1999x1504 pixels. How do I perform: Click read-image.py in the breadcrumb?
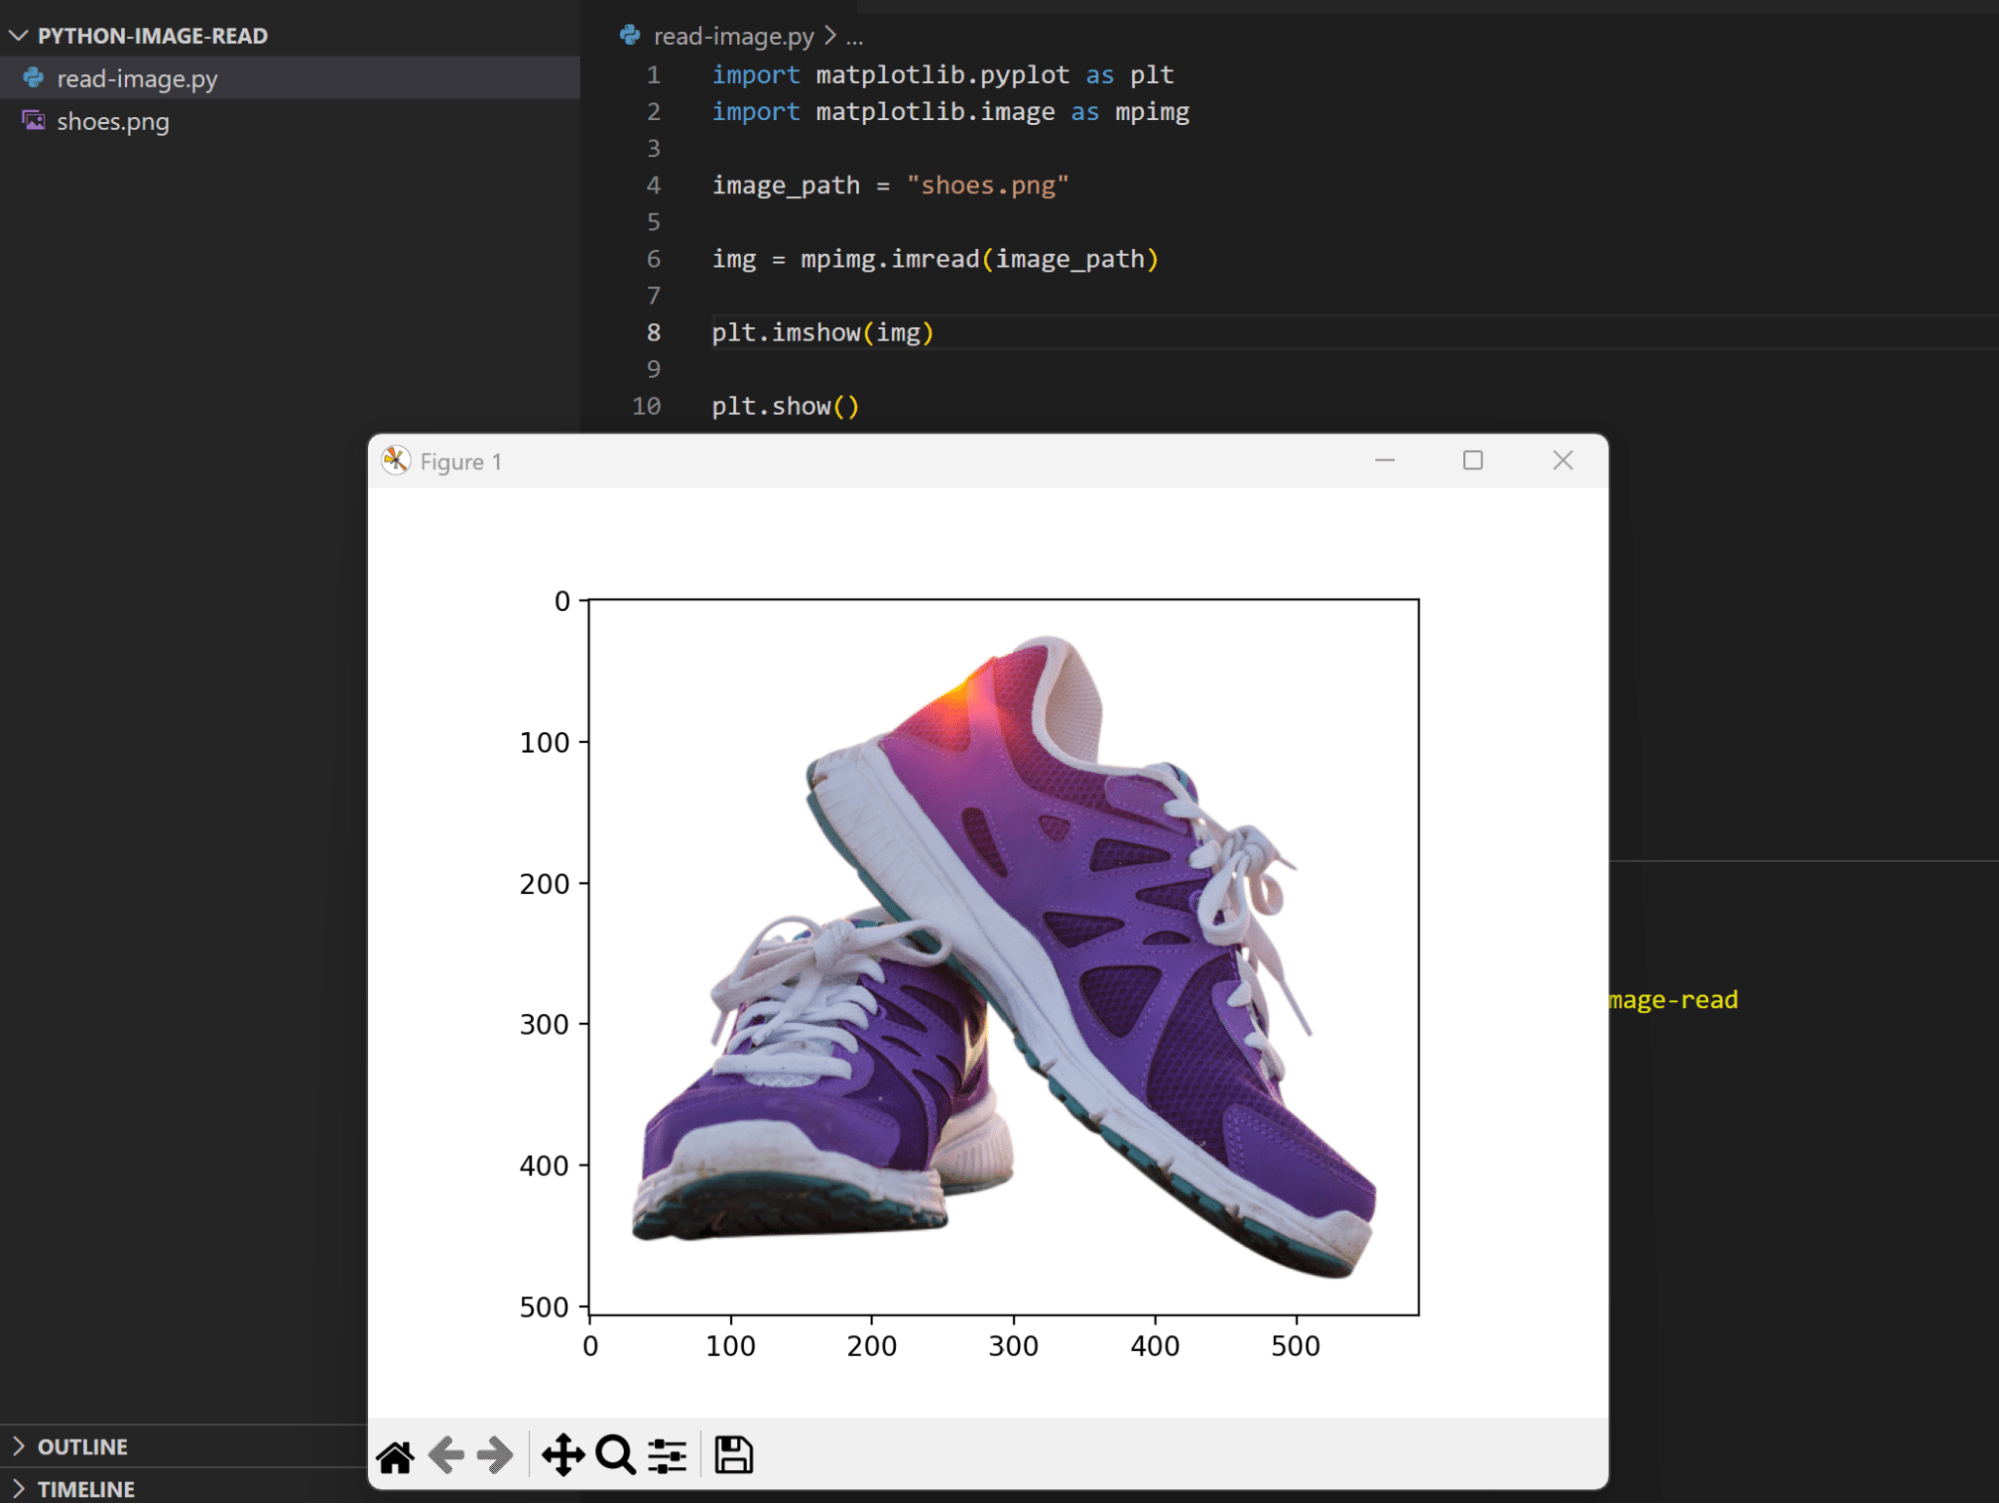(x=733, y=37)
